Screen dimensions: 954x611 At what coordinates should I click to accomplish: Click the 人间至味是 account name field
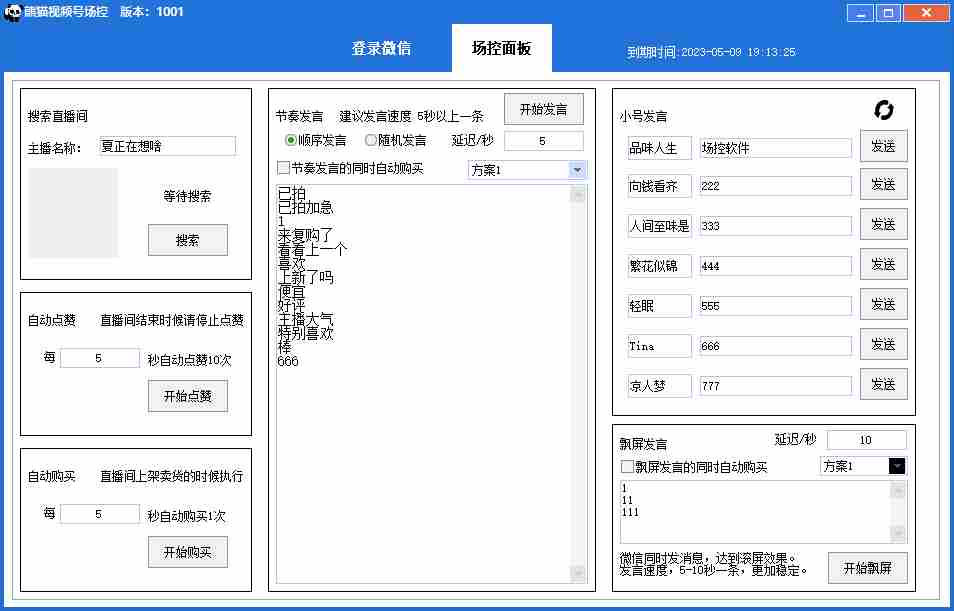pos(660,226)
